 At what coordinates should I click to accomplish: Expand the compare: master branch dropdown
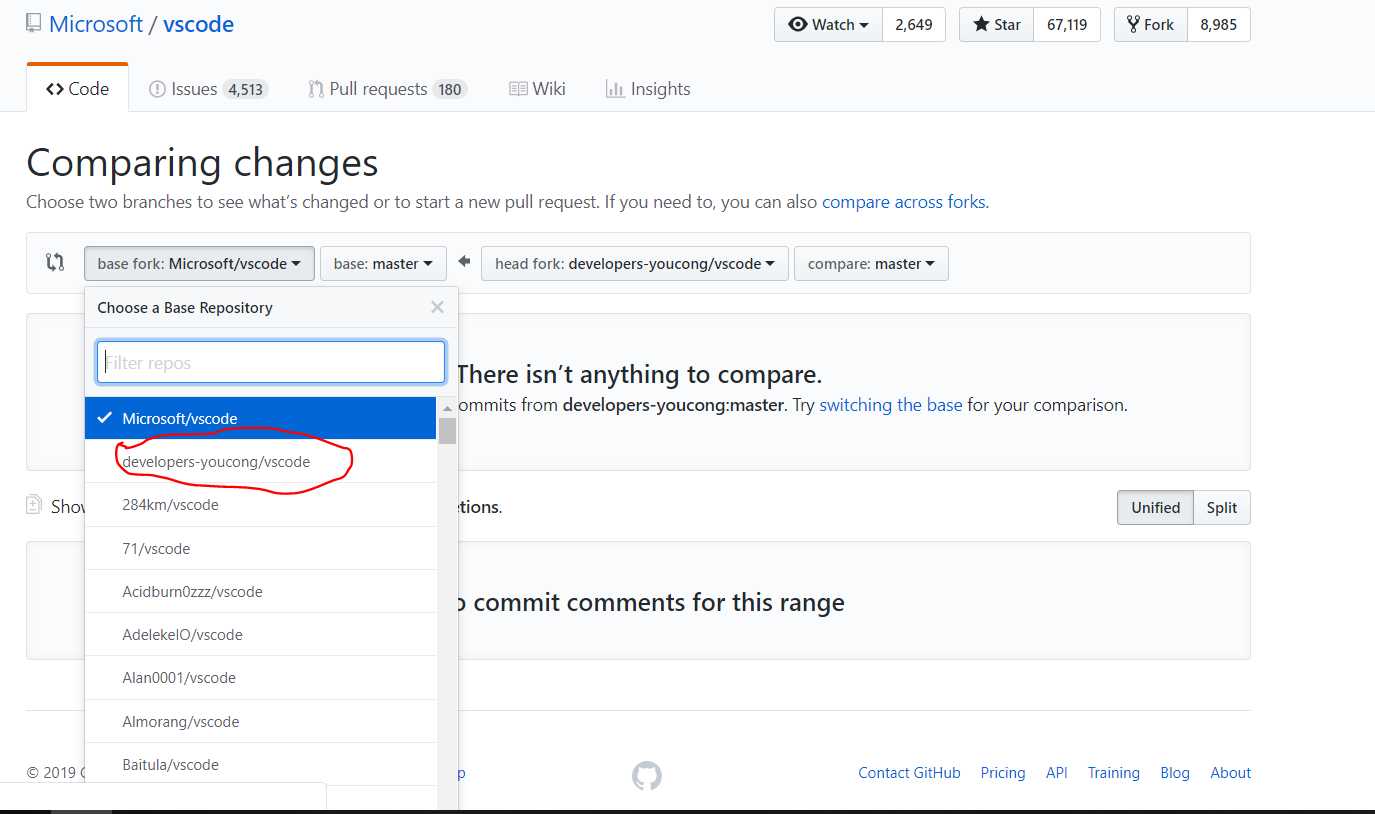click(x=871, y=264)
